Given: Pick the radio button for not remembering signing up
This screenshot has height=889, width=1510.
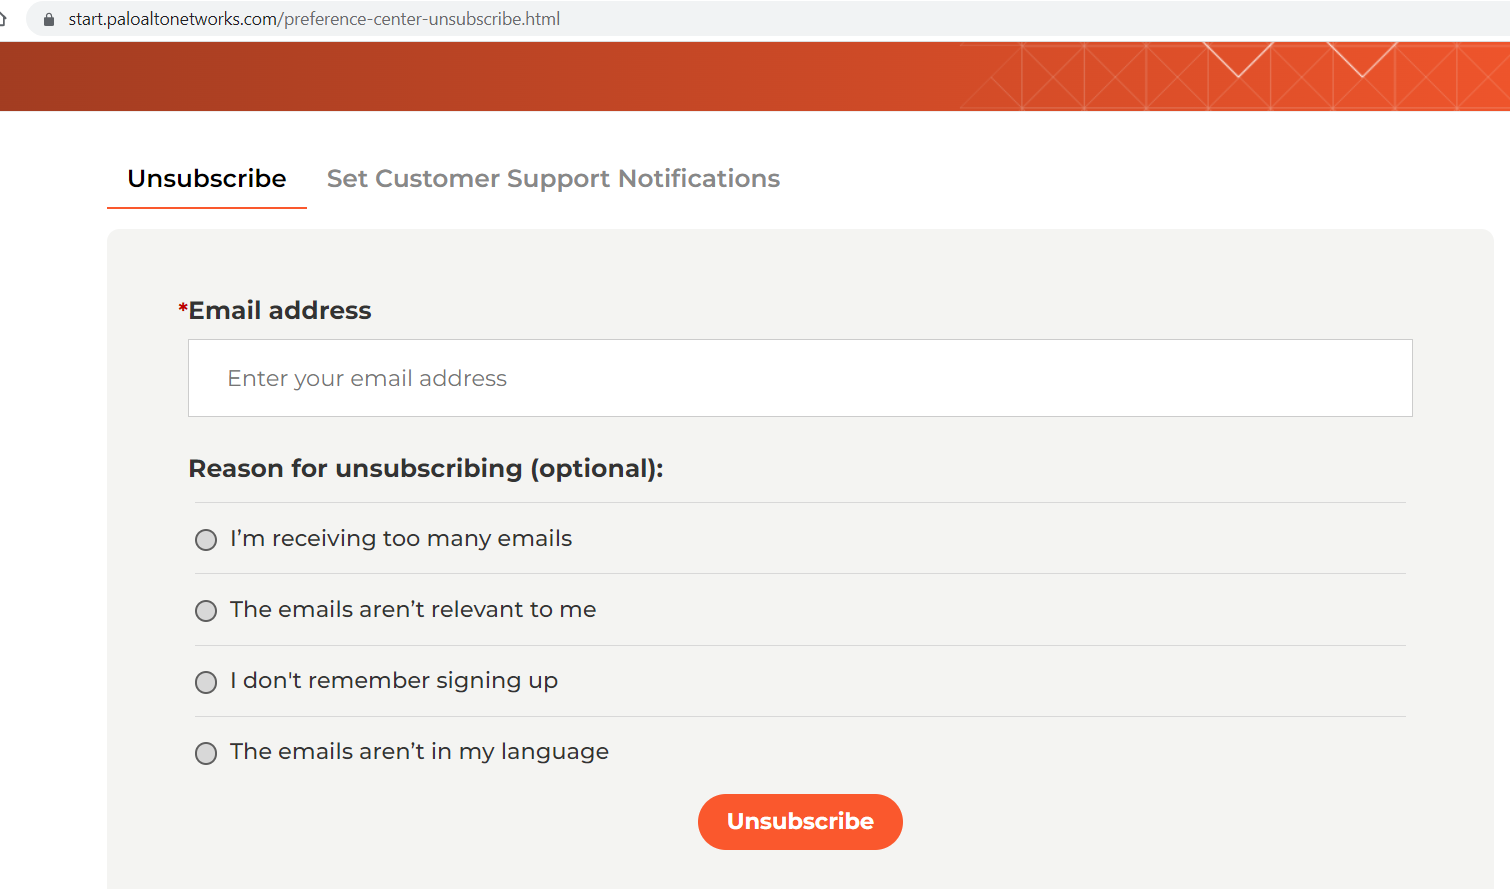Looking at the screenshot, I should [206, 682].
